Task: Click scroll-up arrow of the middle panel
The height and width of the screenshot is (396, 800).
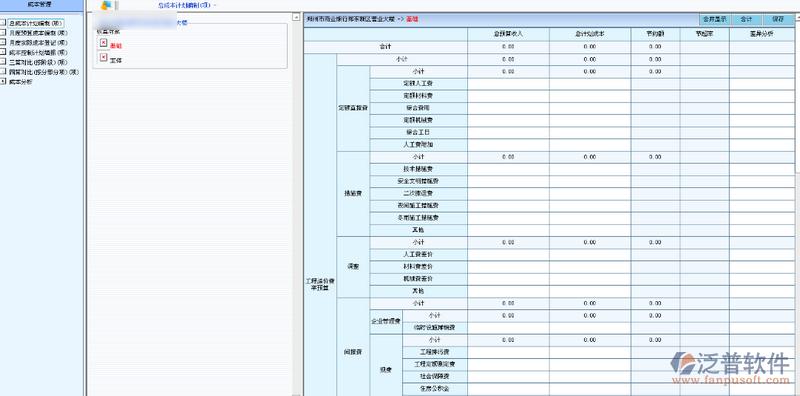Action: 296,17
